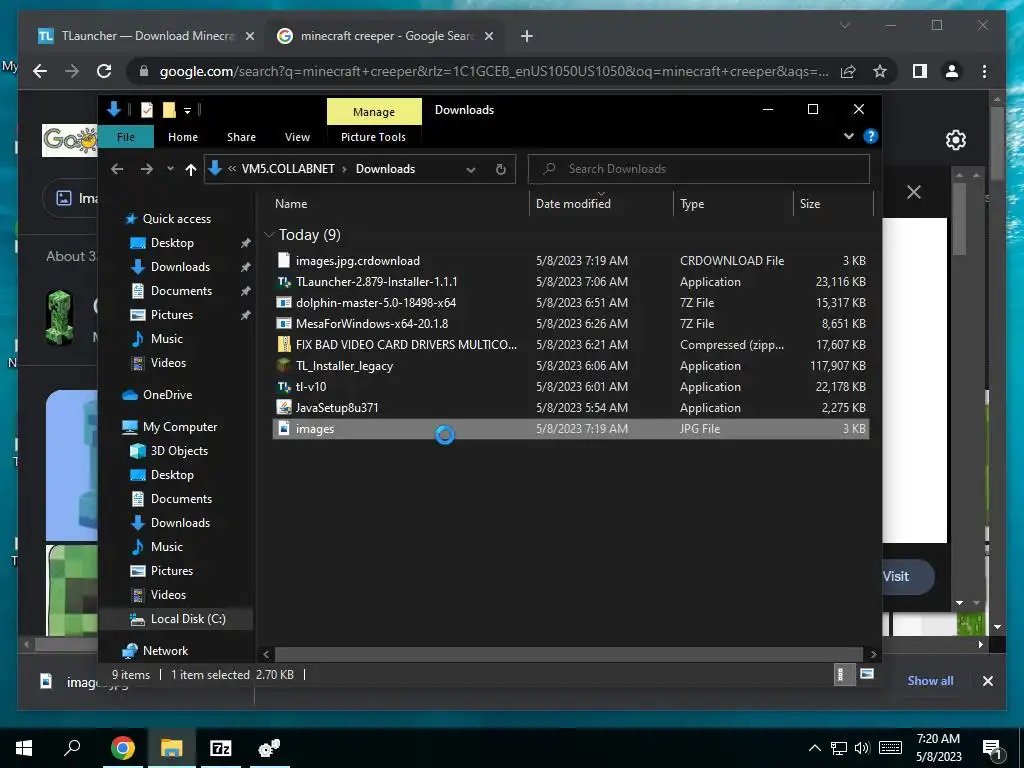Image resolution: width=1024 pixels, height=768 pixels.
Task: Switch to large thumbnails view icon
Action: [x=867, y=675]
